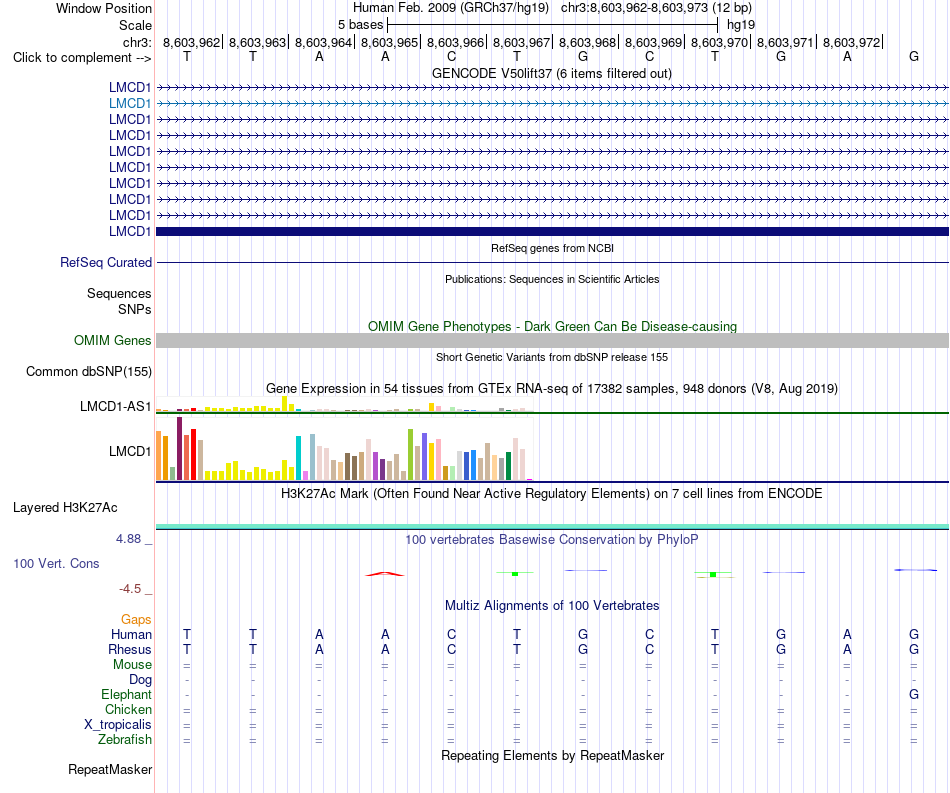Click the Scale label
This screenshot has width=950, height=793.
pyautogui.click(x=135, y=25)
